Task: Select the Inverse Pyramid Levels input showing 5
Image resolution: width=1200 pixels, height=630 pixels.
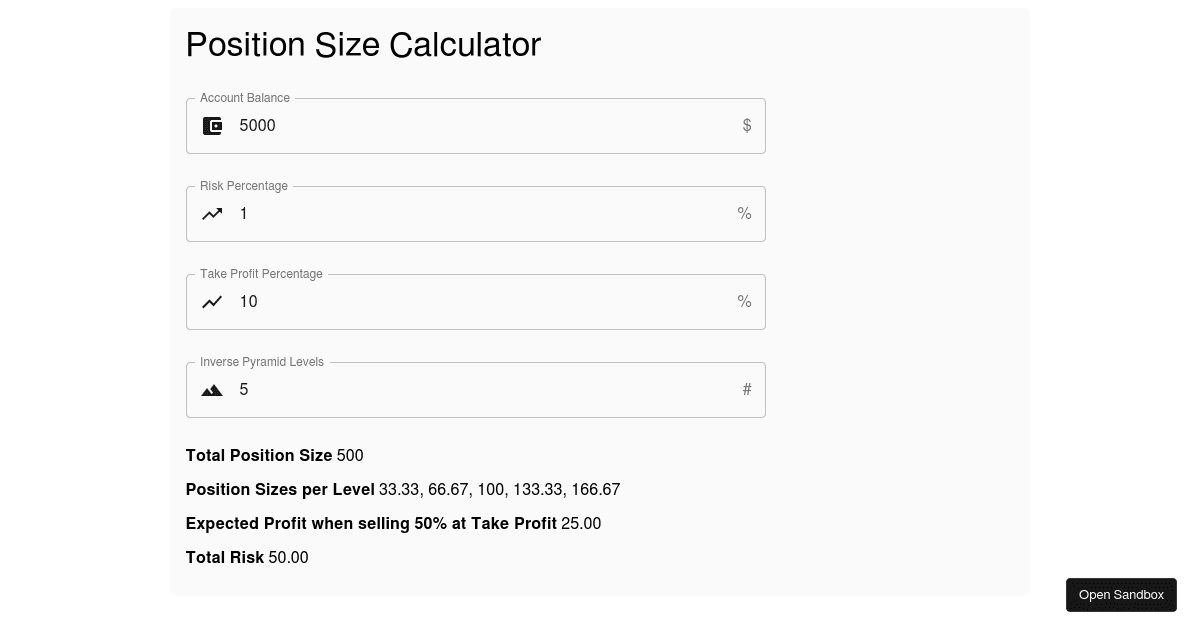Action: (x=450, y=390)
